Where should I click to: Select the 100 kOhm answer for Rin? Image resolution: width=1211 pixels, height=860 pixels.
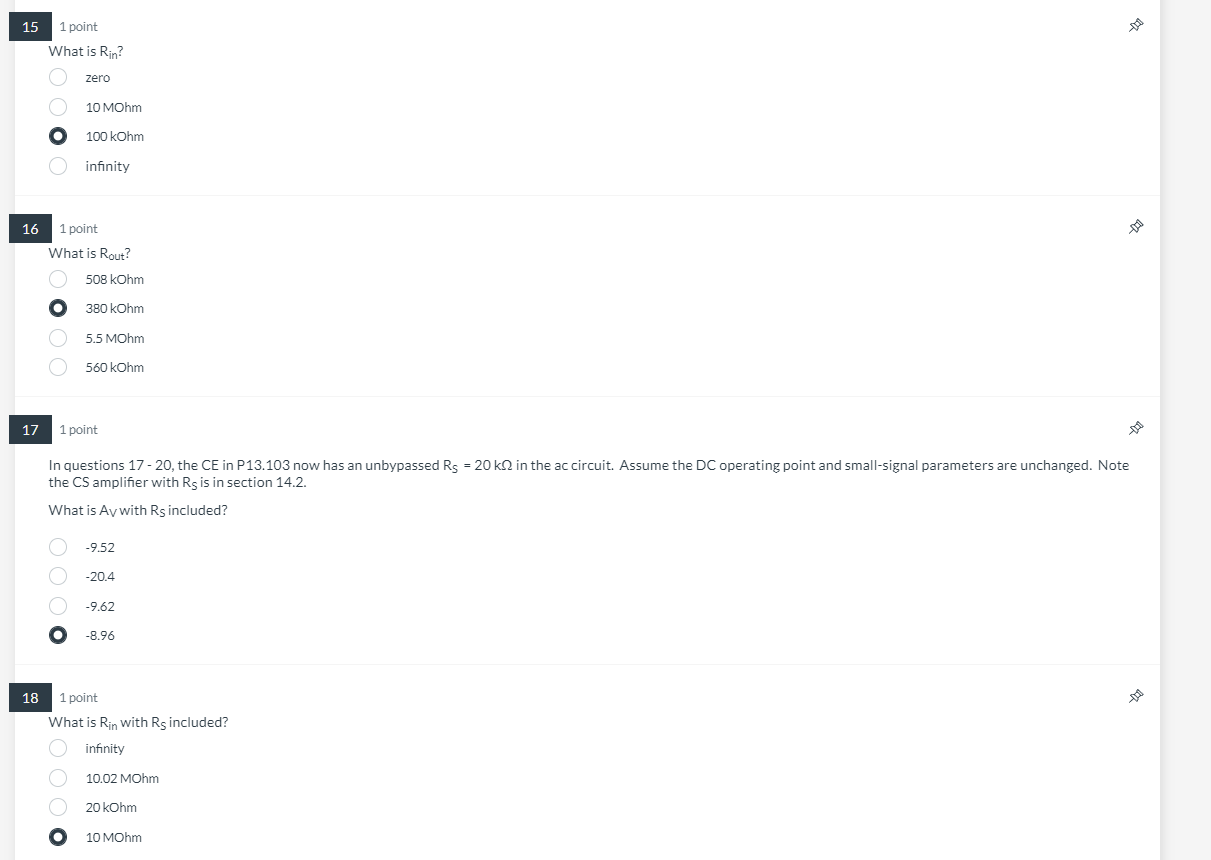tap(59, 136)
